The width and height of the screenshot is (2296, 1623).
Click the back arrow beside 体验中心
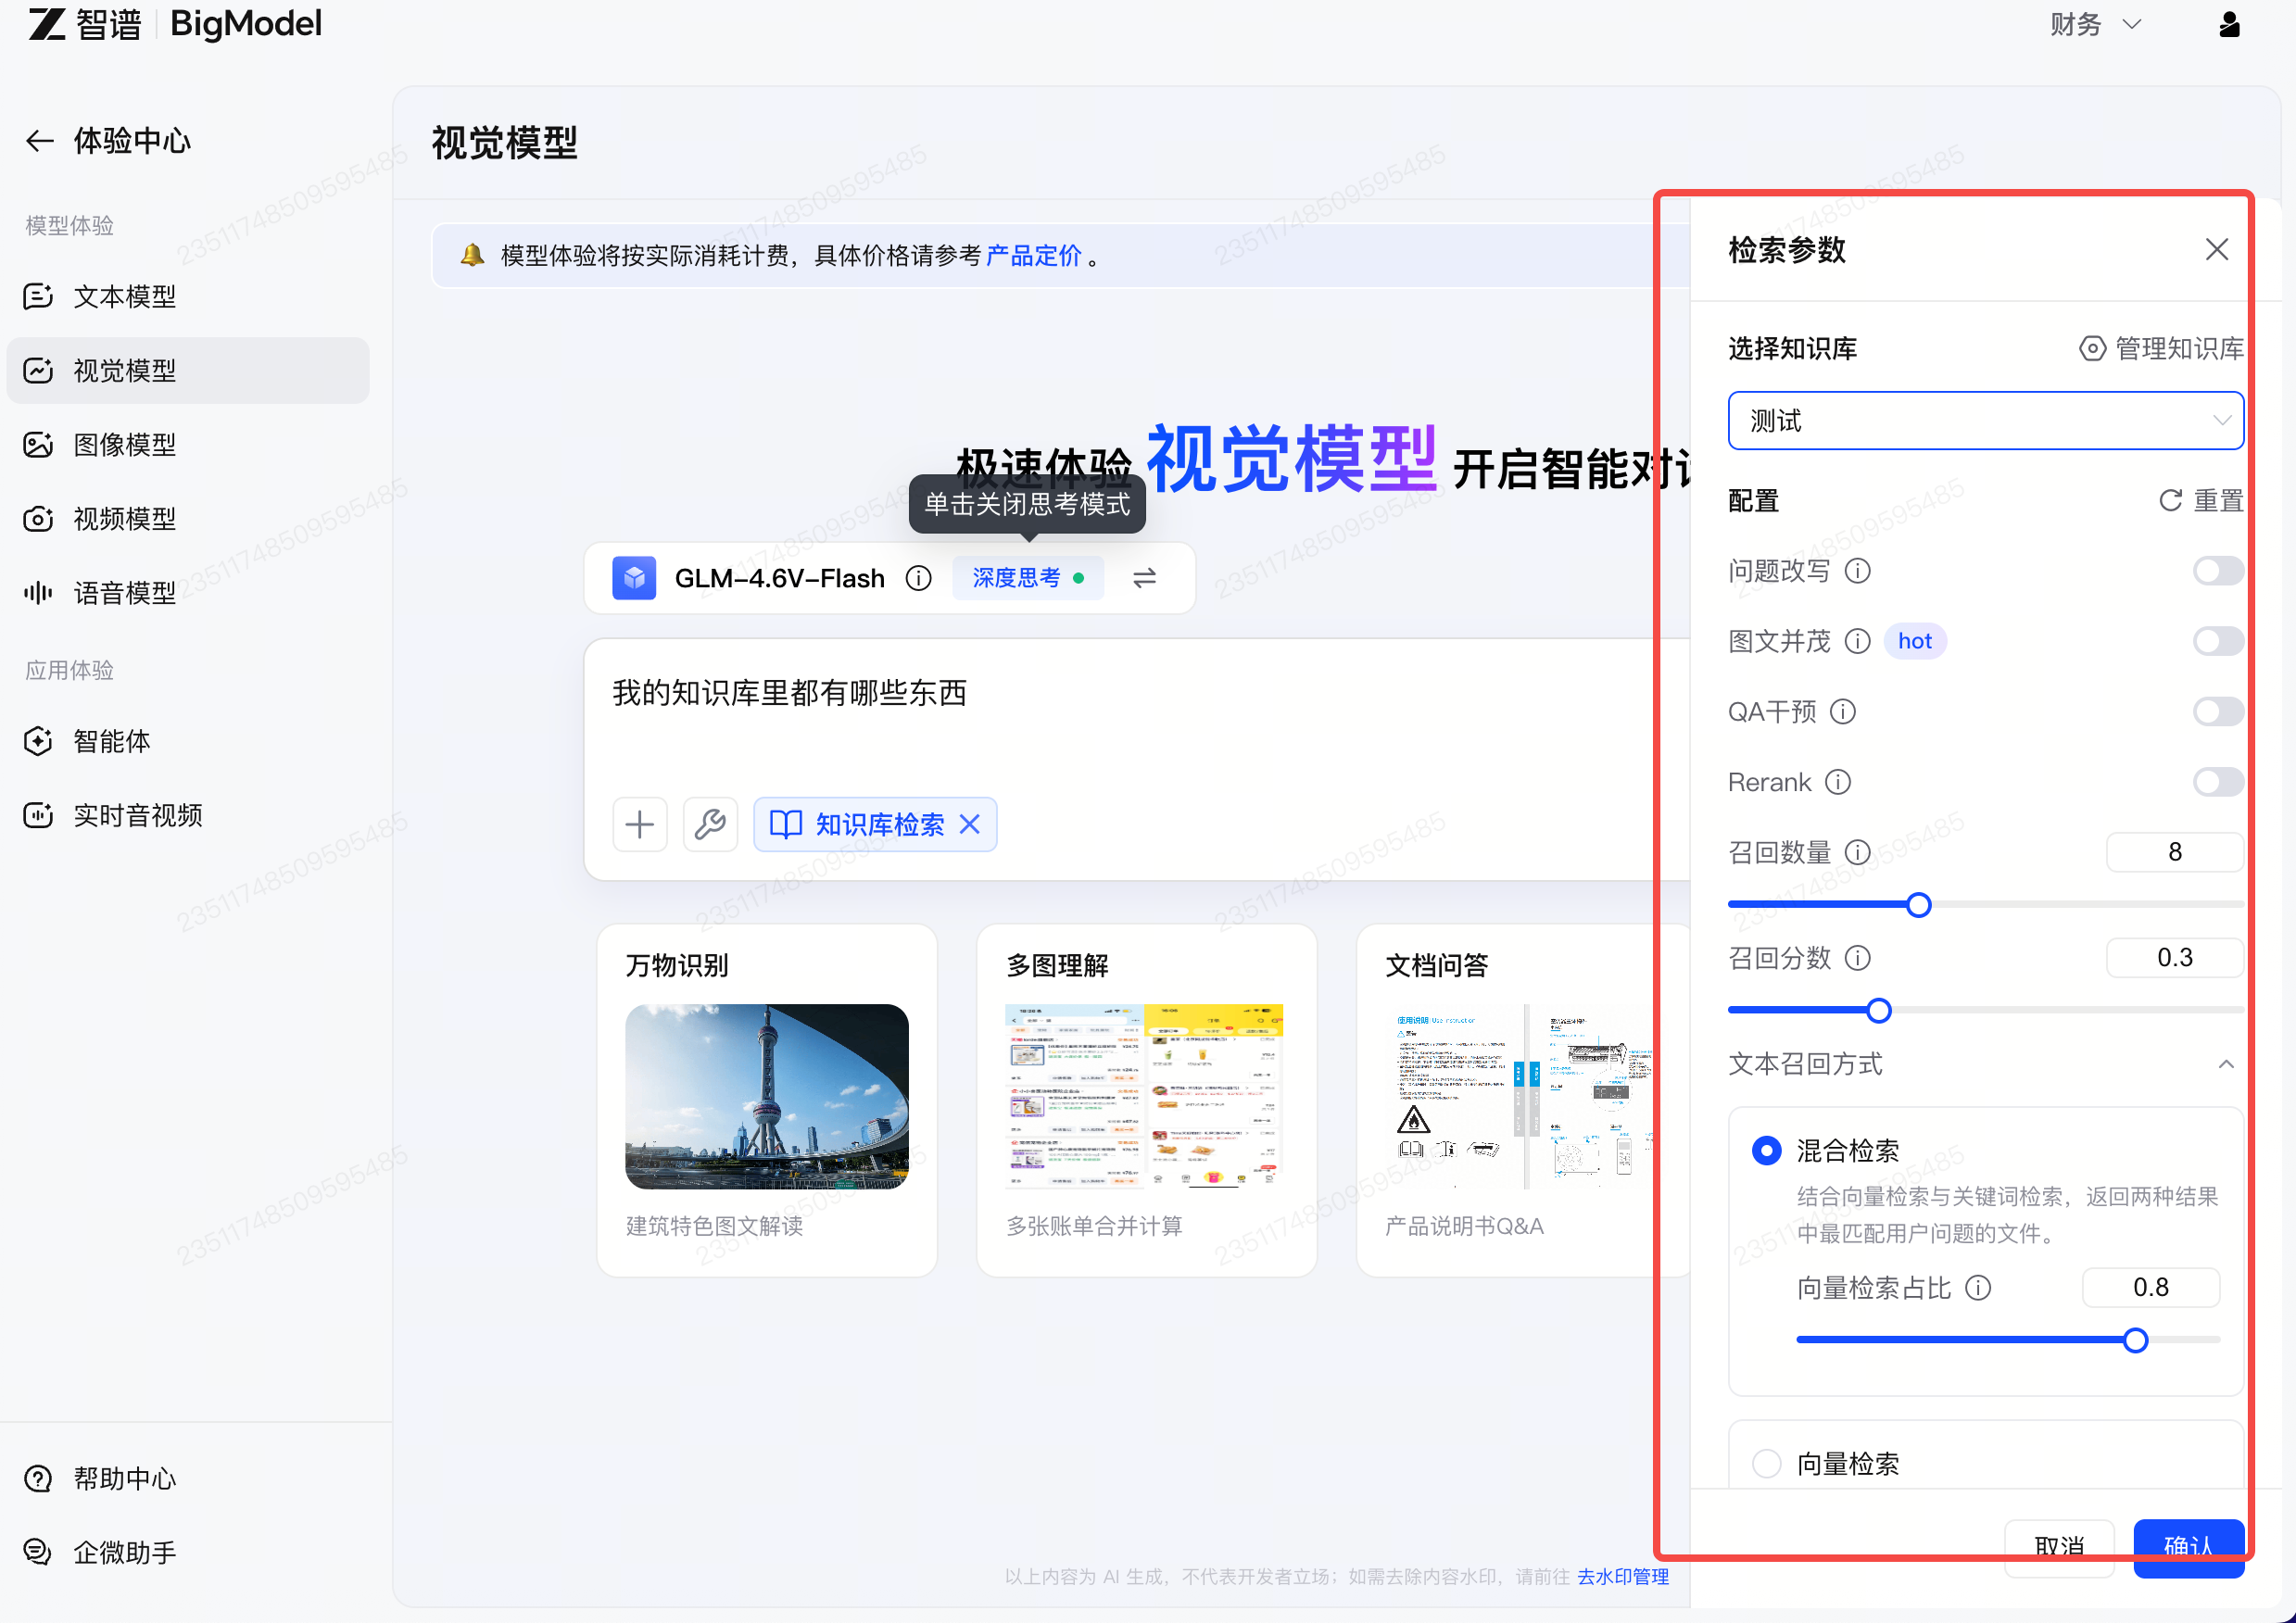[x=39, y=141]
